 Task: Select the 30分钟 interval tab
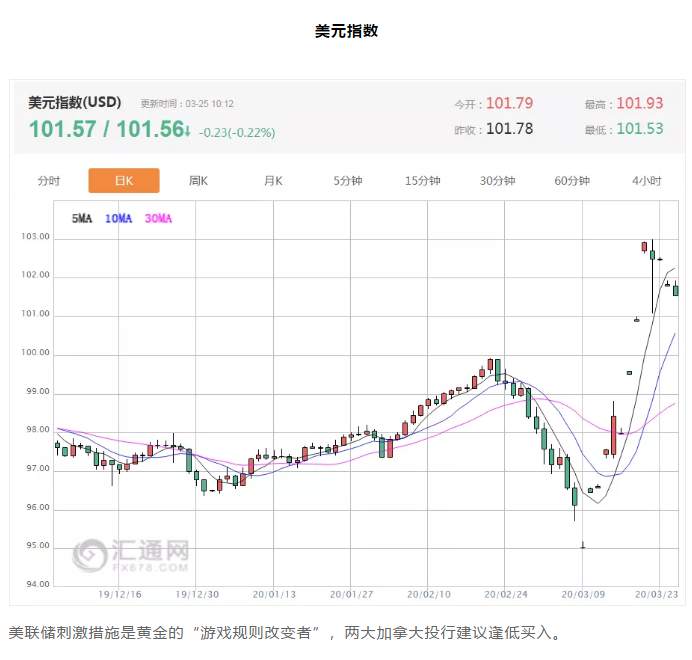click(497, 181)
